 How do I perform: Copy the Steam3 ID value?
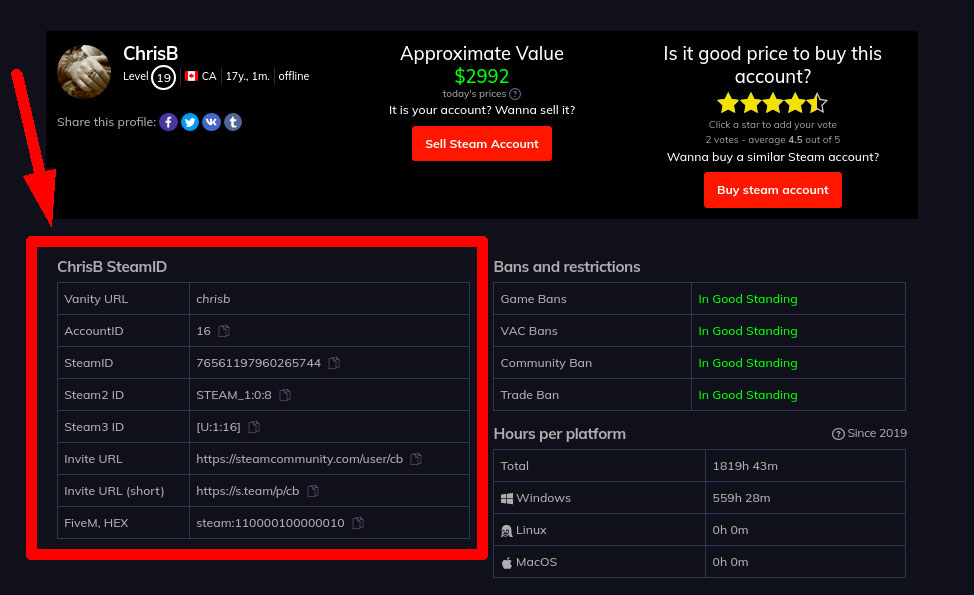tap(254, 427)
